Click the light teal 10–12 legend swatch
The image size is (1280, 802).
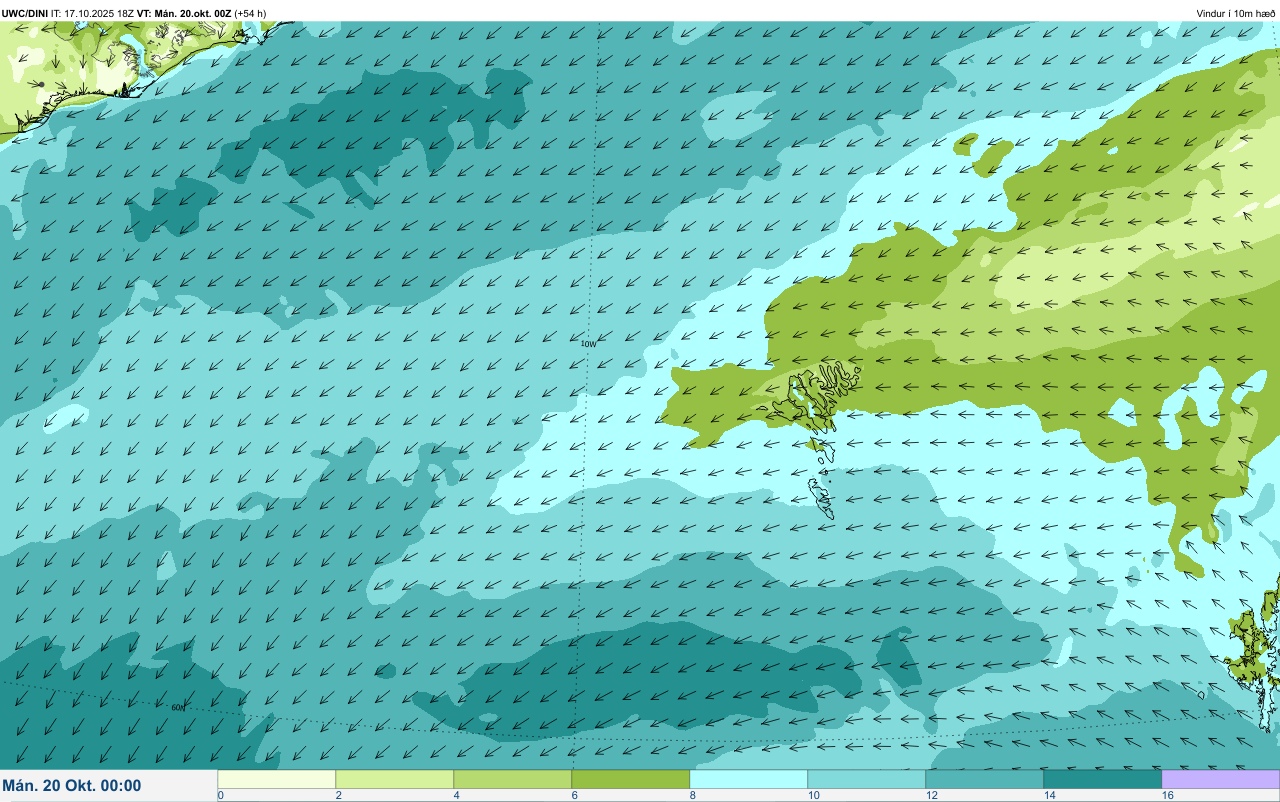pos(866,779)
